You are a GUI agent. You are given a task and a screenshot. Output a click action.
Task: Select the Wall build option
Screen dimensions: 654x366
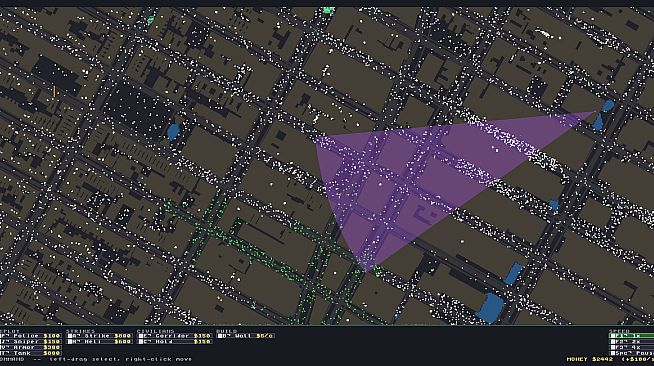click(246, 336)
